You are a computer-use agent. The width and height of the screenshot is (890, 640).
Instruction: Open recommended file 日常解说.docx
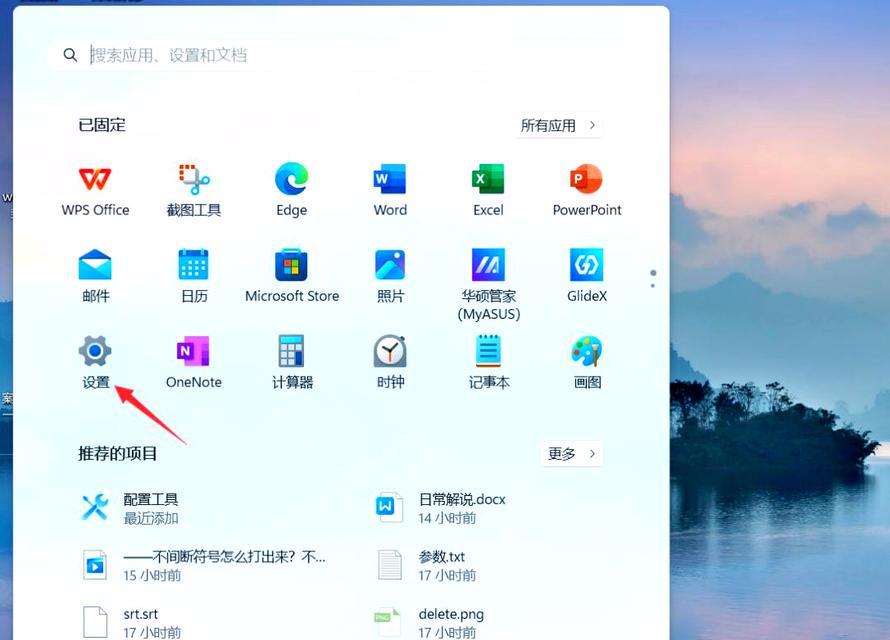[440, 508]
